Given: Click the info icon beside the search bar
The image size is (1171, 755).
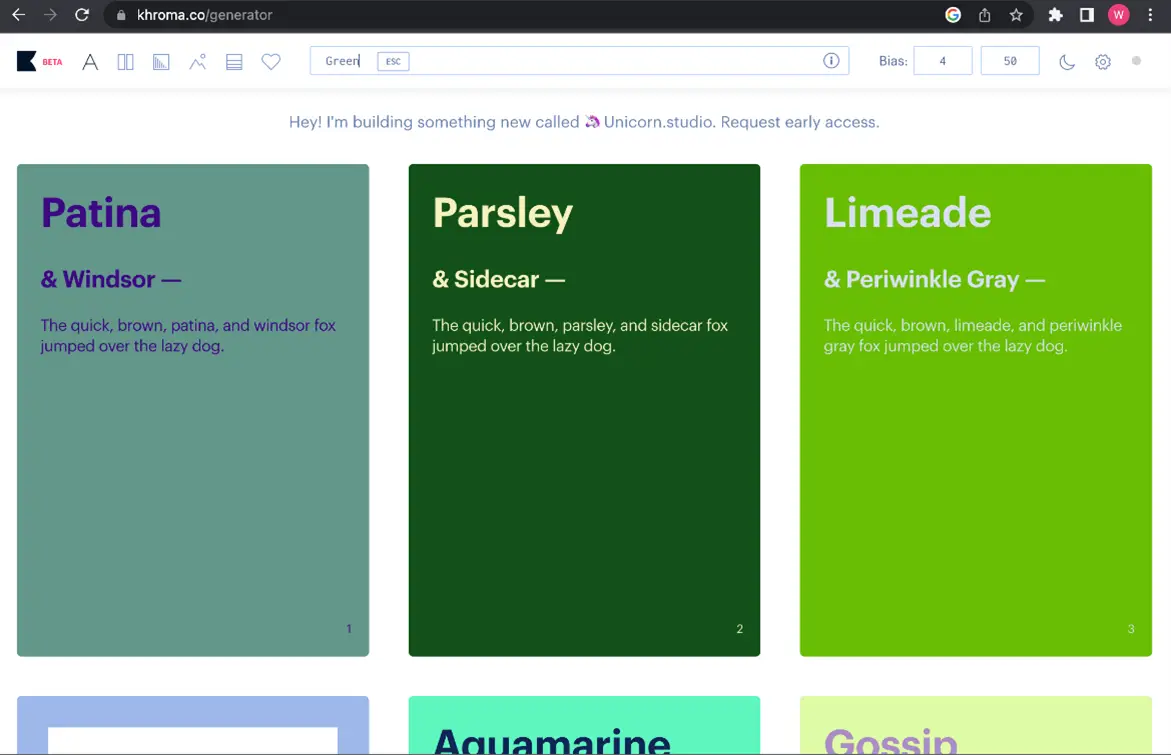Looking at the screenshot, I should (x=831, y=60).
